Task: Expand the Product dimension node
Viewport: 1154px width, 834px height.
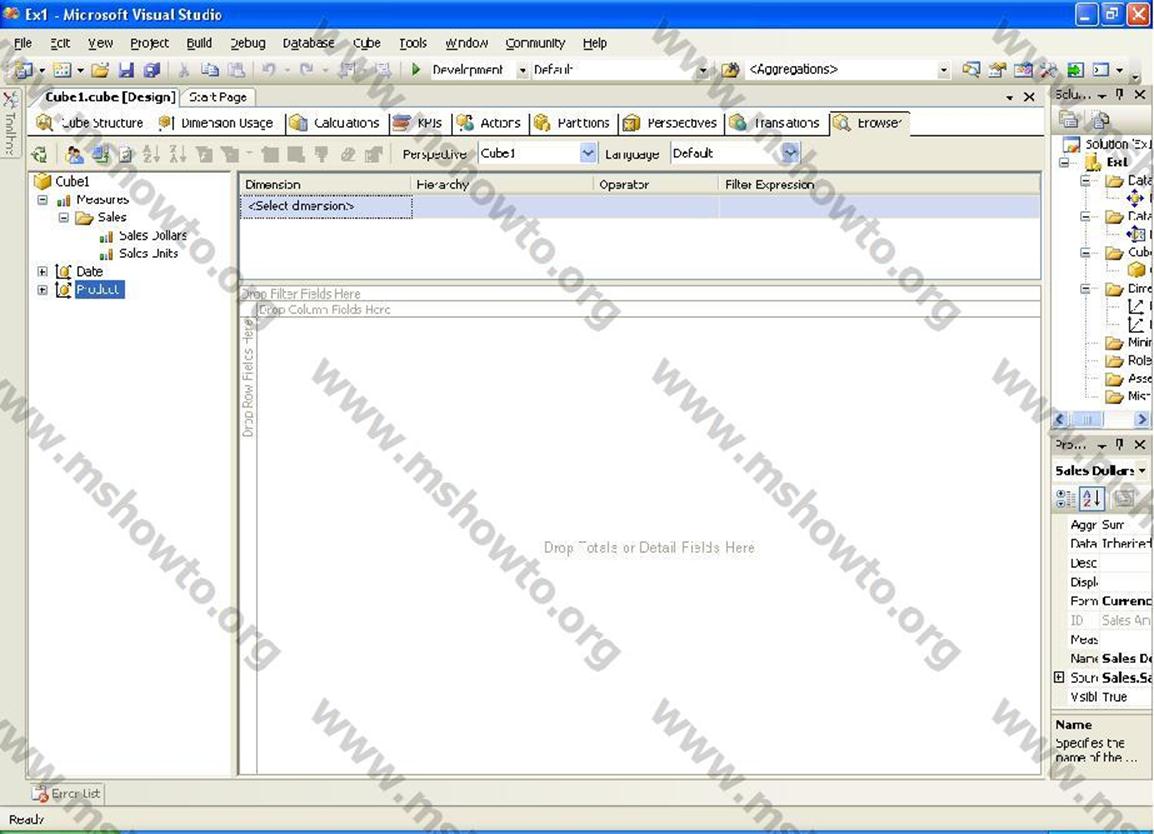Action: pos(43,290)
